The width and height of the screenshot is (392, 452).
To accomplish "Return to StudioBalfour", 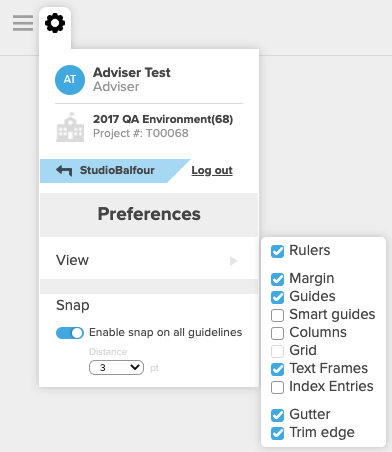I will click(115, 171).
